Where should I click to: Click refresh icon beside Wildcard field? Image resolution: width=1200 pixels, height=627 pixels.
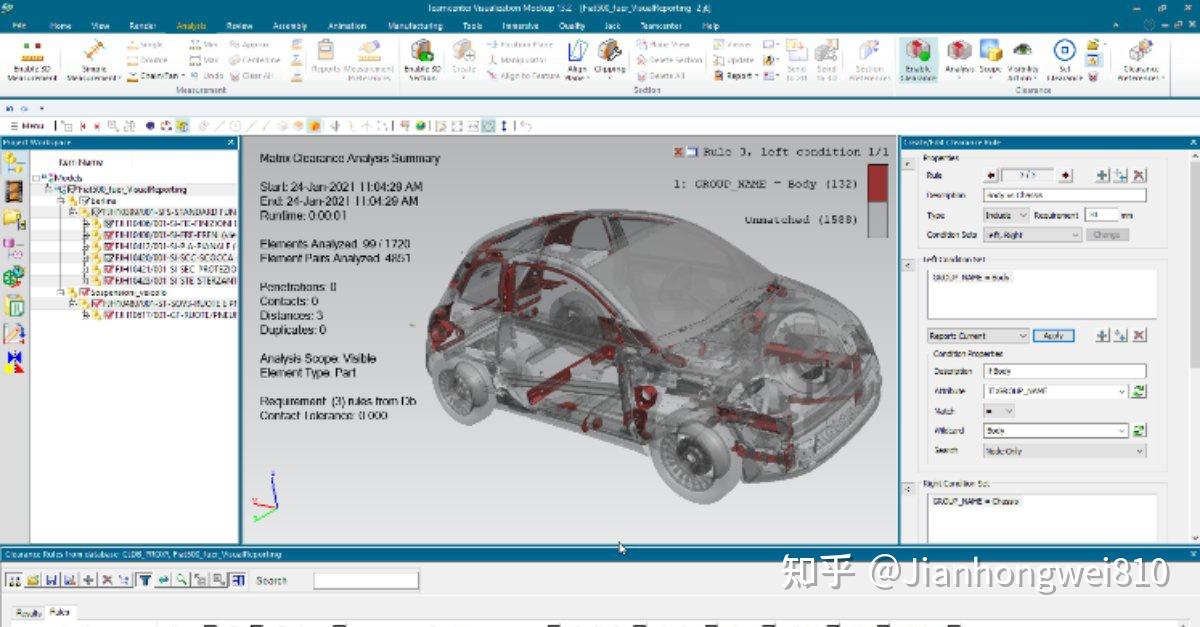pyautogui.click(x=1138, y=431)
